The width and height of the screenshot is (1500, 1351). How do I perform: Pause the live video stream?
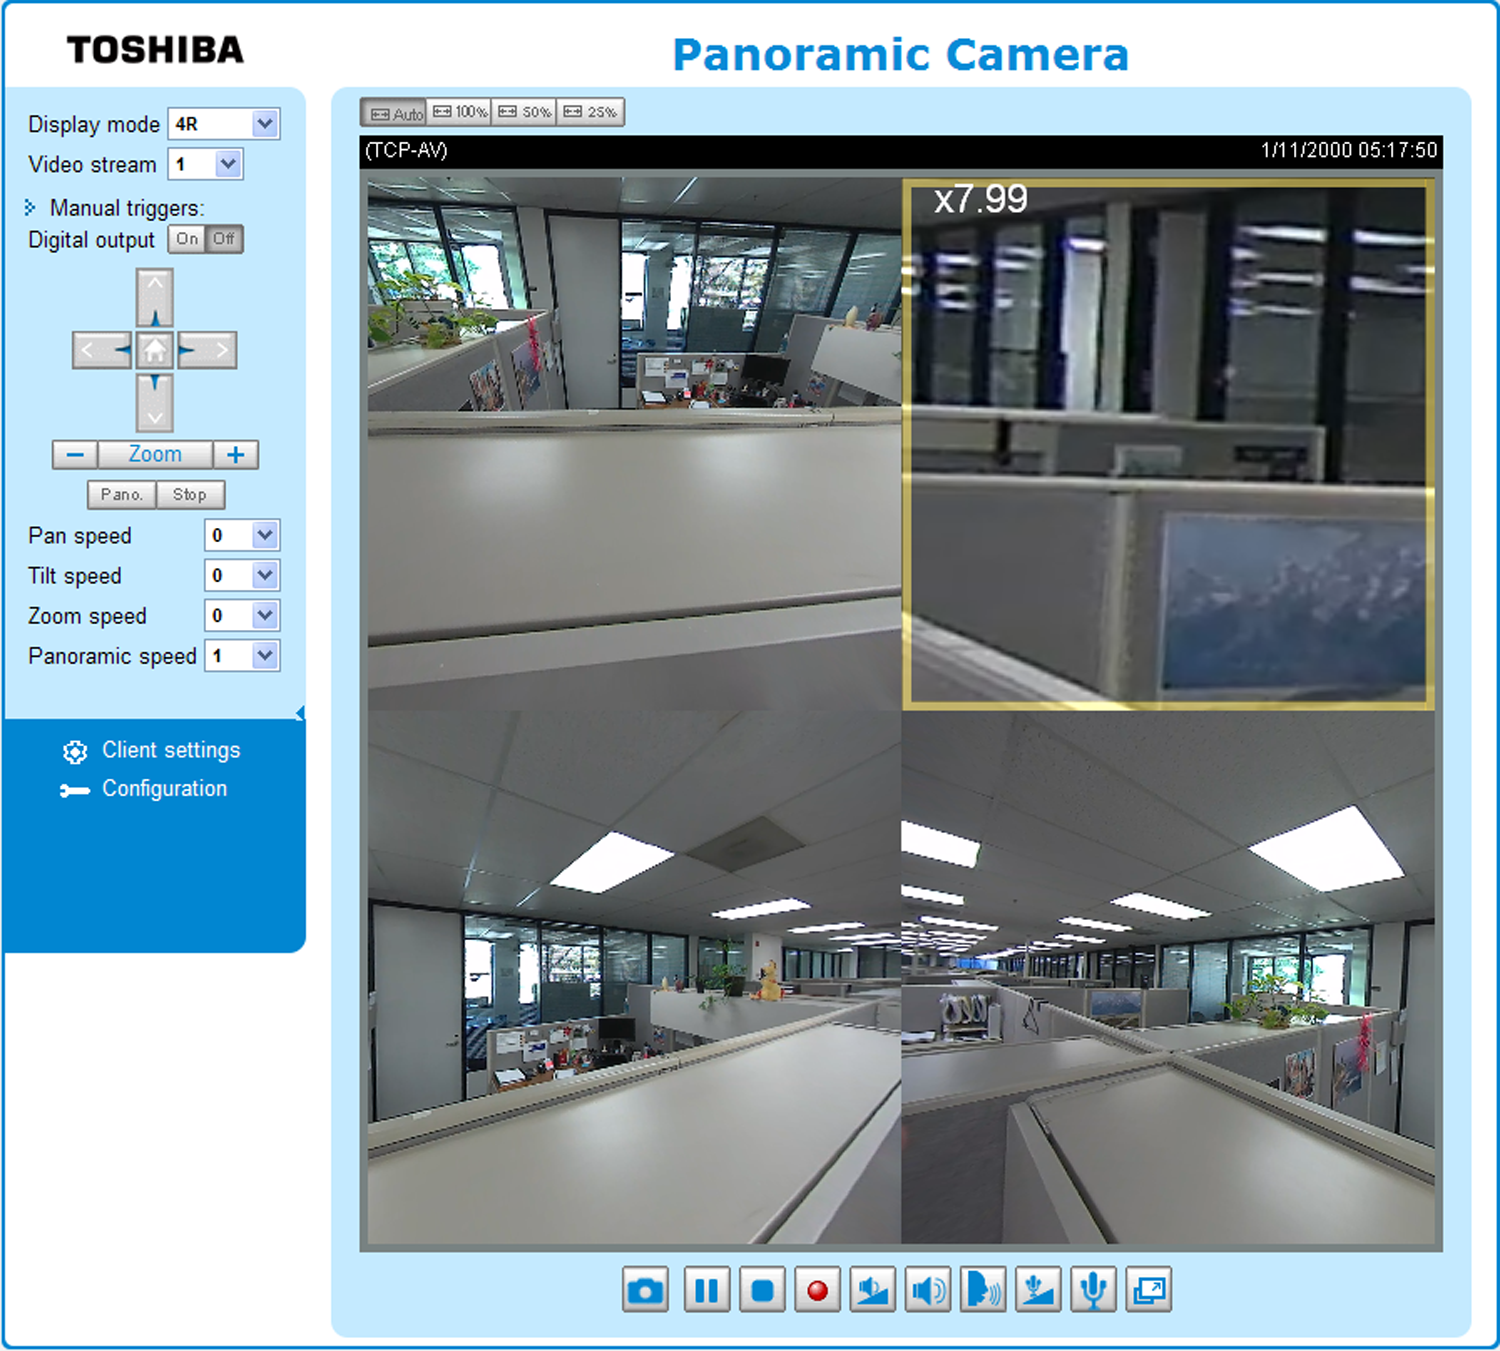tap(706, 1290)
